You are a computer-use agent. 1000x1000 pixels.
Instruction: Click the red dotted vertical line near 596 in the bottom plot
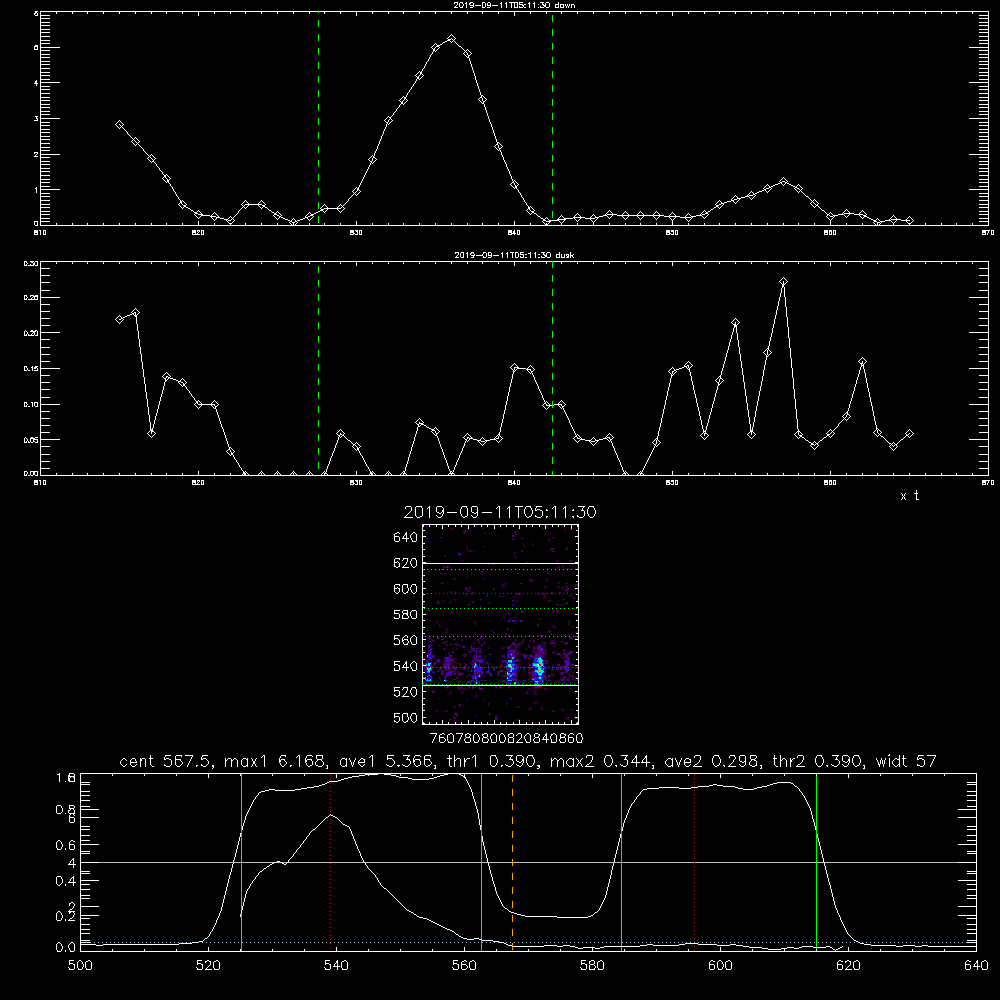pos(695,861)
